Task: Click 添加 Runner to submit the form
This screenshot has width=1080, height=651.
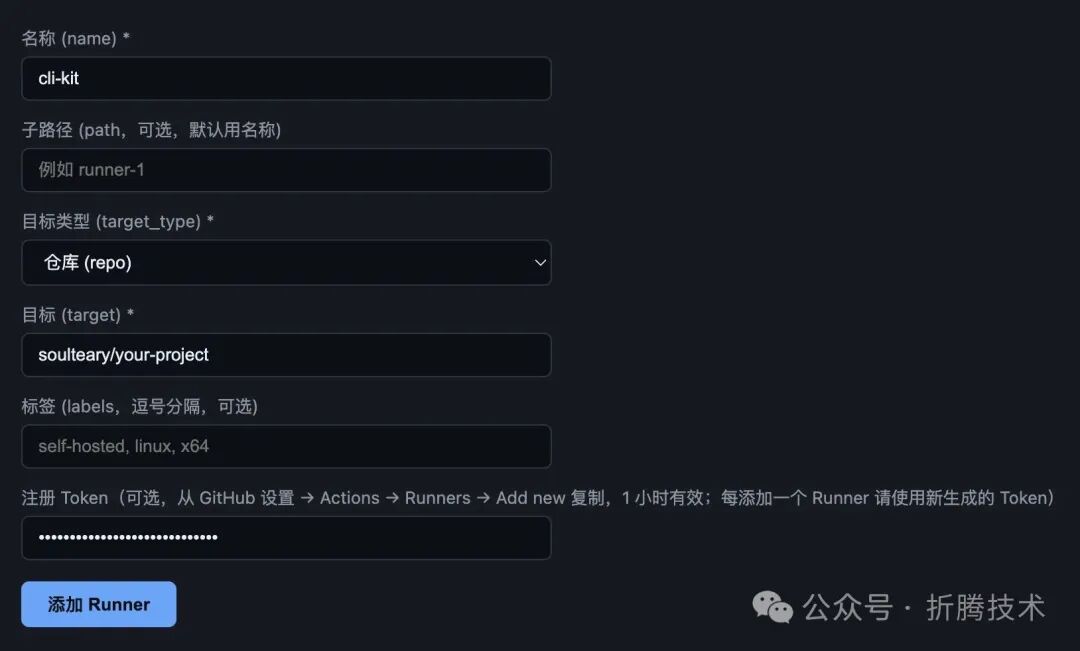Action: coord(98,604)
